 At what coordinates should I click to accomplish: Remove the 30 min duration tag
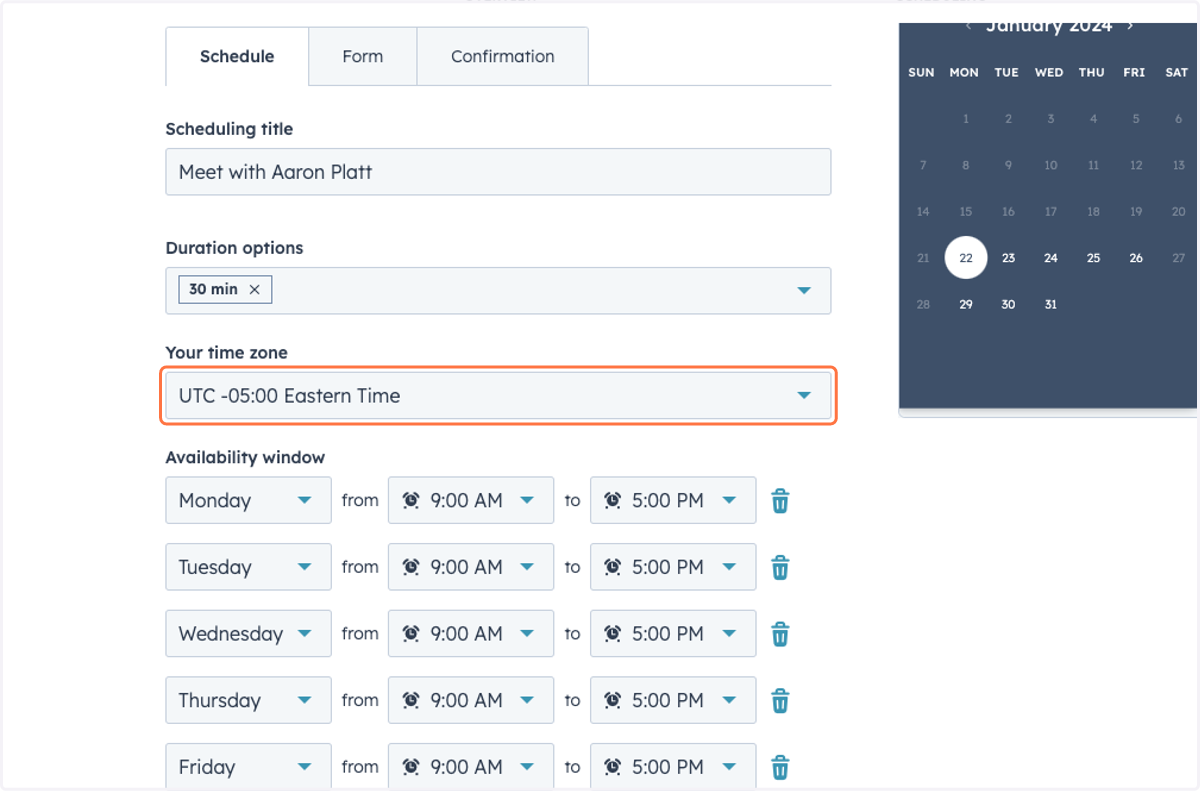[254, 290]
